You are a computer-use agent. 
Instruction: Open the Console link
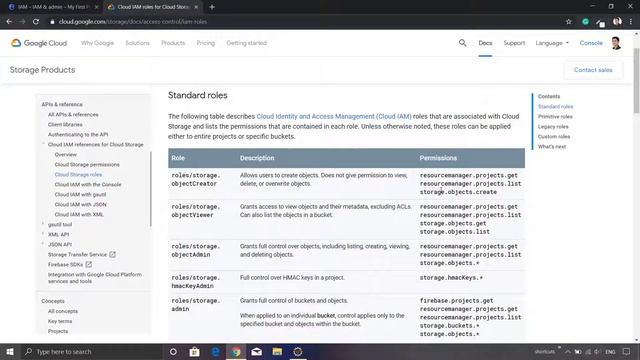point(591,43)
